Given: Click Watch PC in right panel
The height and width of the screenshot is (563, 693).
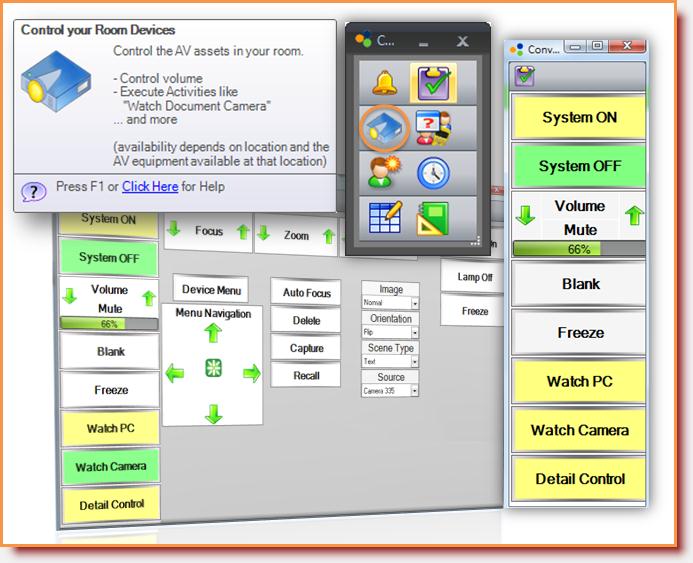Looking at the screenshot, I should point(579,381).
